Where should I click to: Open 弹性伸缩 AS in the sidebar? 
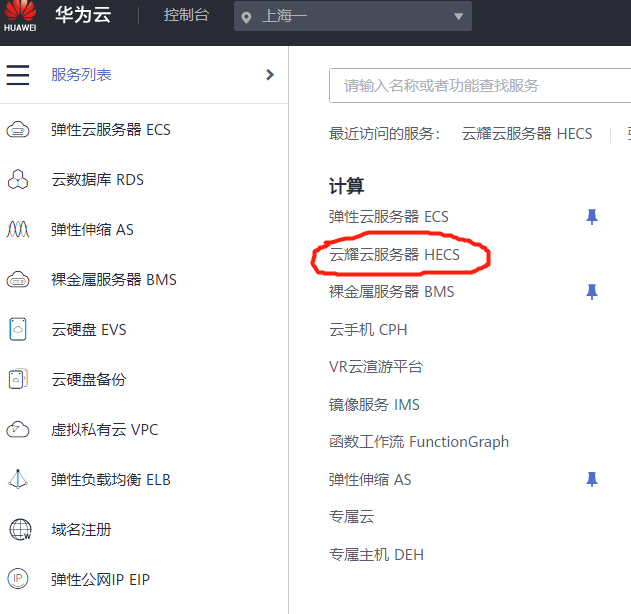coord(92,229)
